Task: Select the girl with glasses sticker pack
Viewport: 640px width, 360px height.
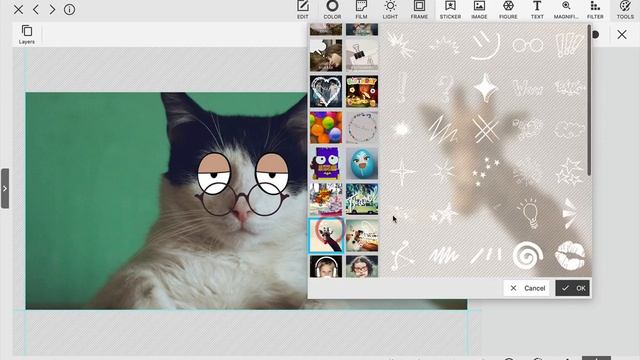Action: tap(362, 267)
